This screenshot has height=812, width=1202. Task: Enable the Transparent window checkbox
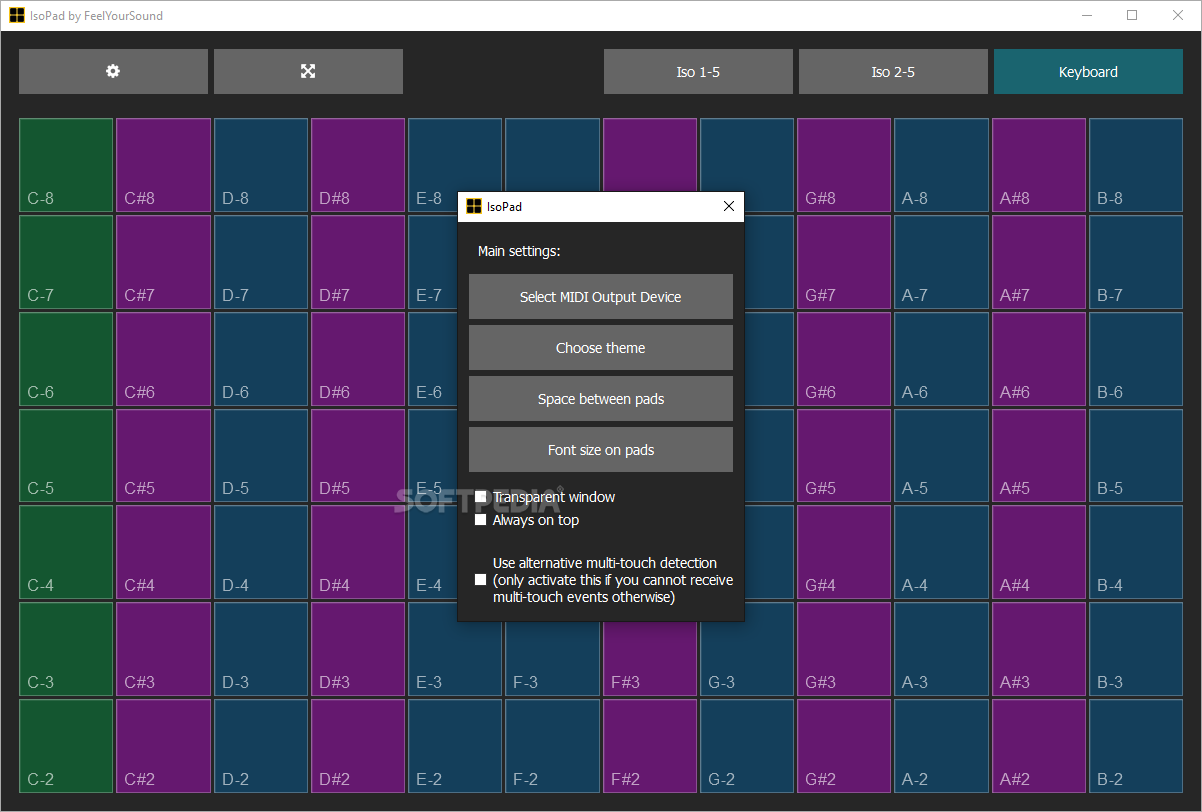coord(481,497)
